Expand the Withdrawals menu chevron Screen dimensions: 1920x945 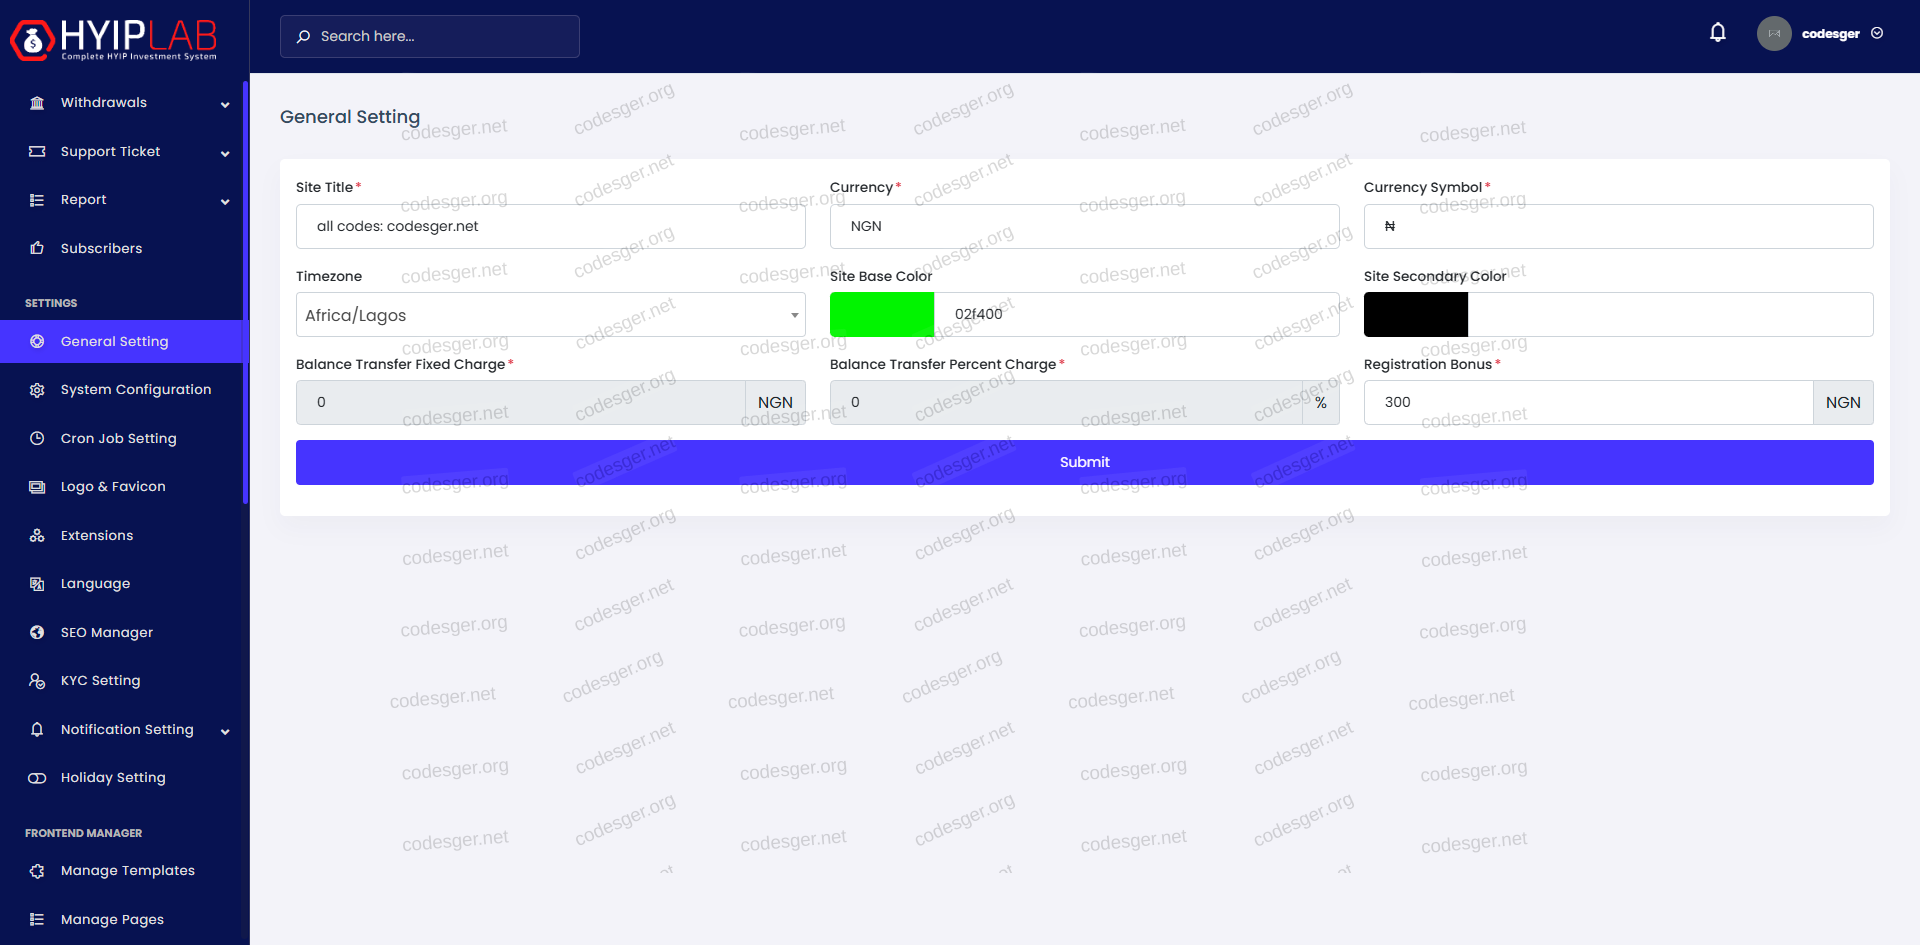pyautogui.click(x=225, y=104)
